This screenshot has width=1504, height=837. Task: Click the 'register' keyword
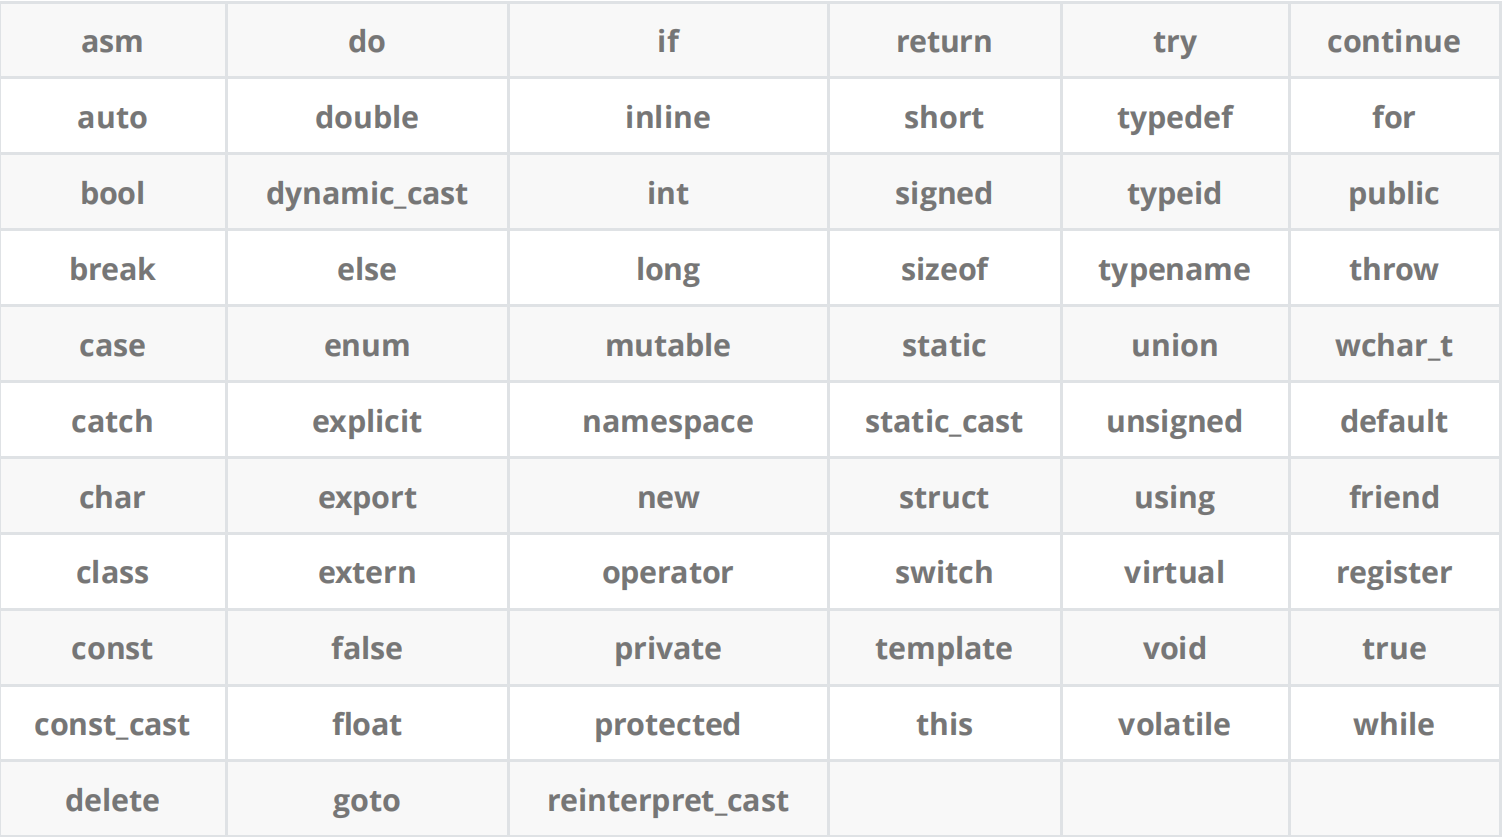click(x=1394, y=573)
